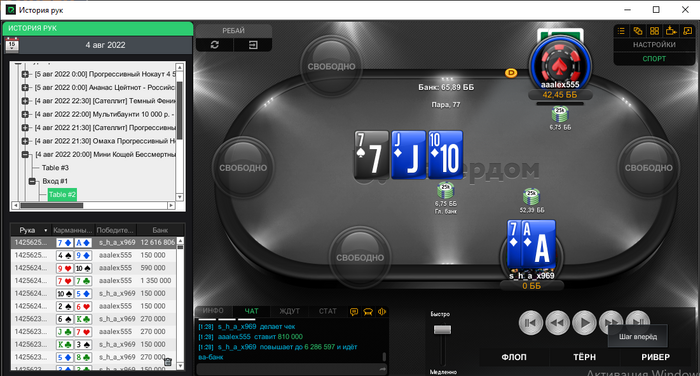Click the Свободно seat on the right

648,168
